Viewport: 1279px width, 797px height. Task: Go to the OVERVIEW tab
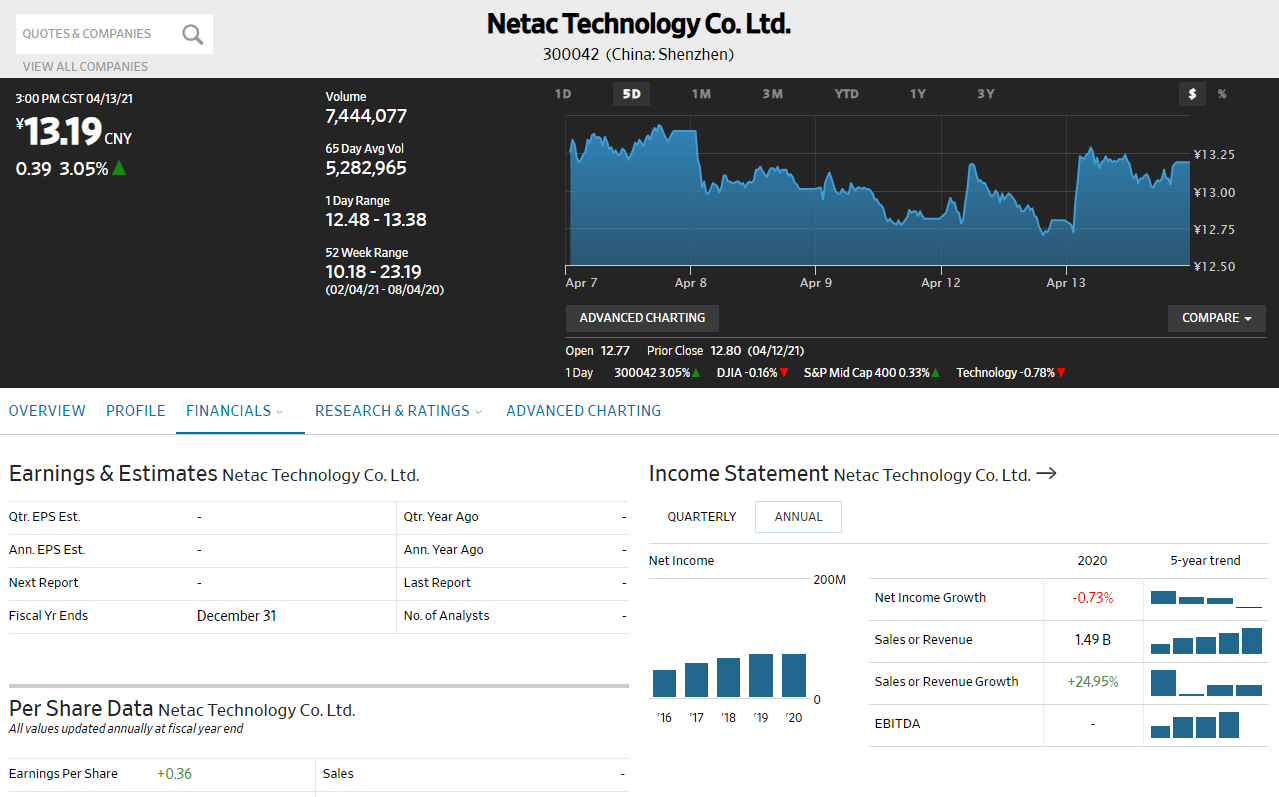pyautogui.click(x=47, y=411)
